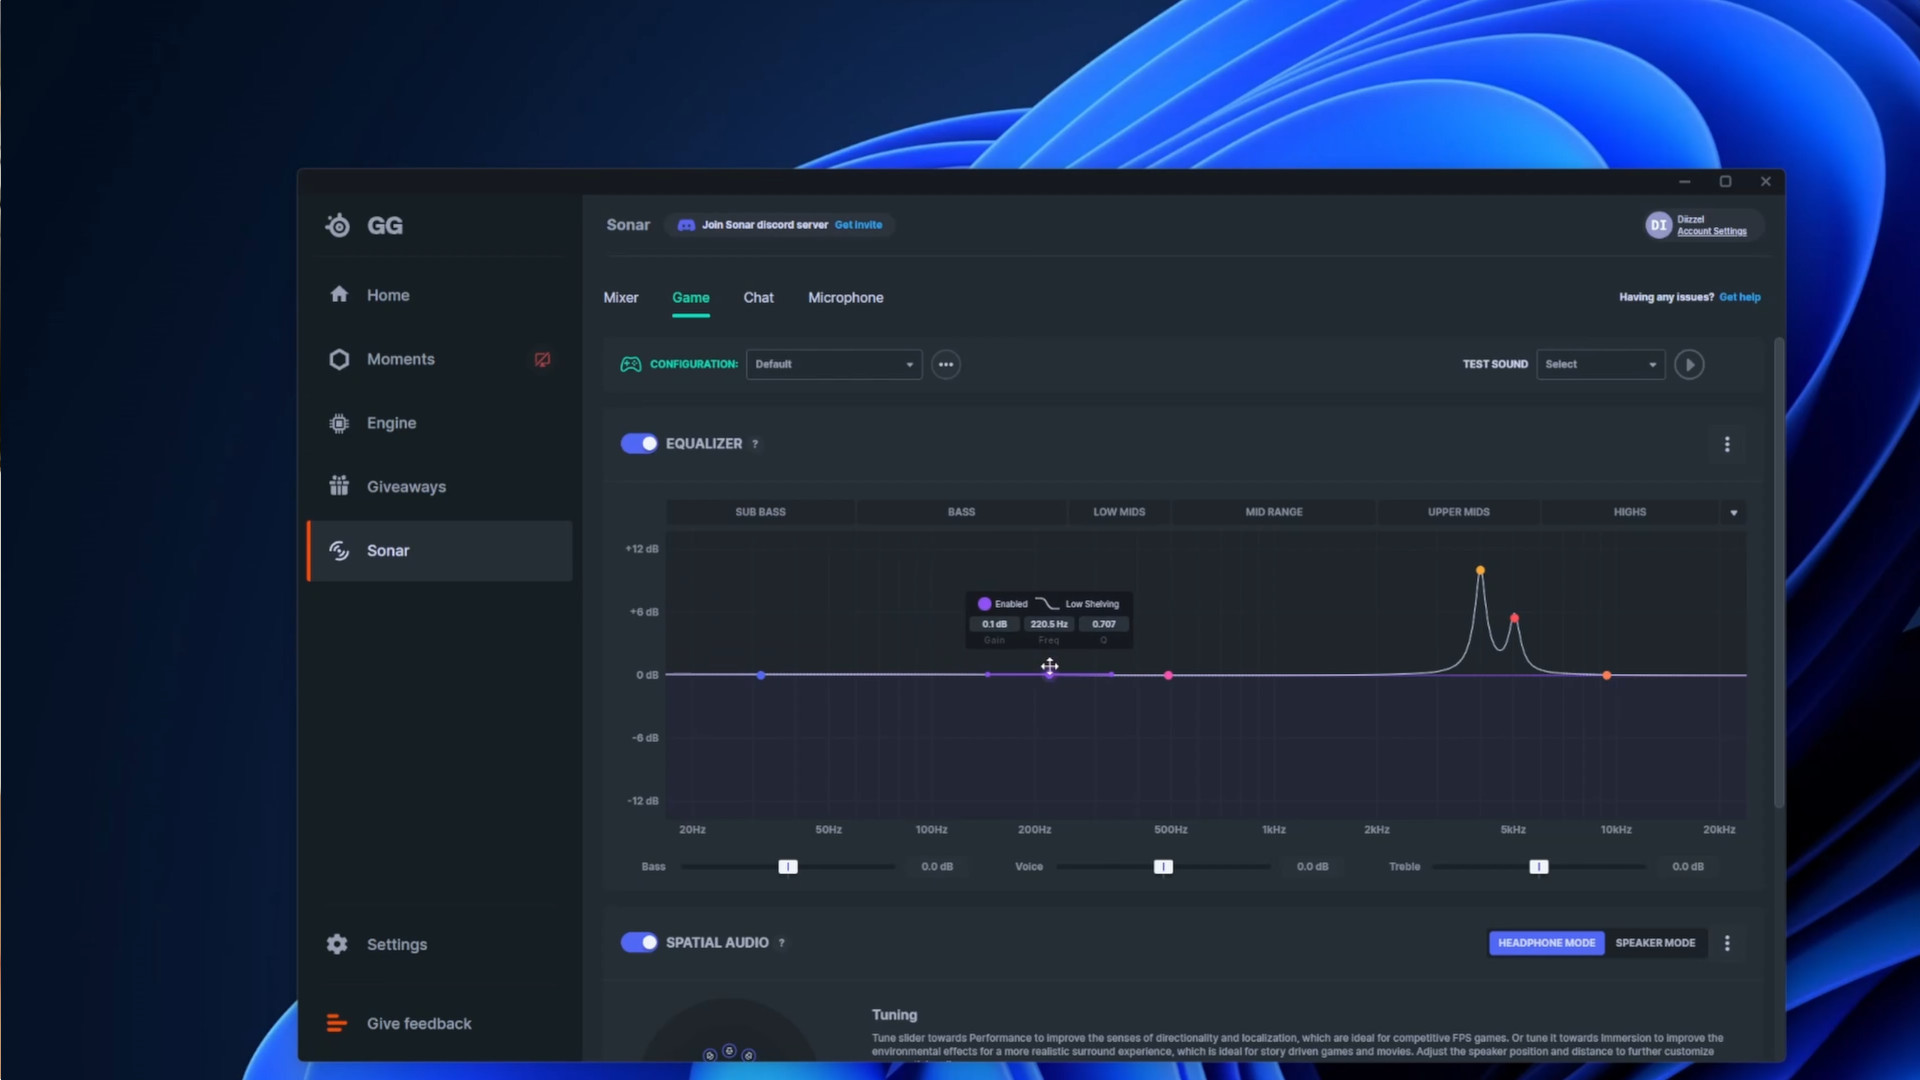Click the Get help link
The image size is (1920, 1080).
pyautogui.click(x=1740, y=297)
